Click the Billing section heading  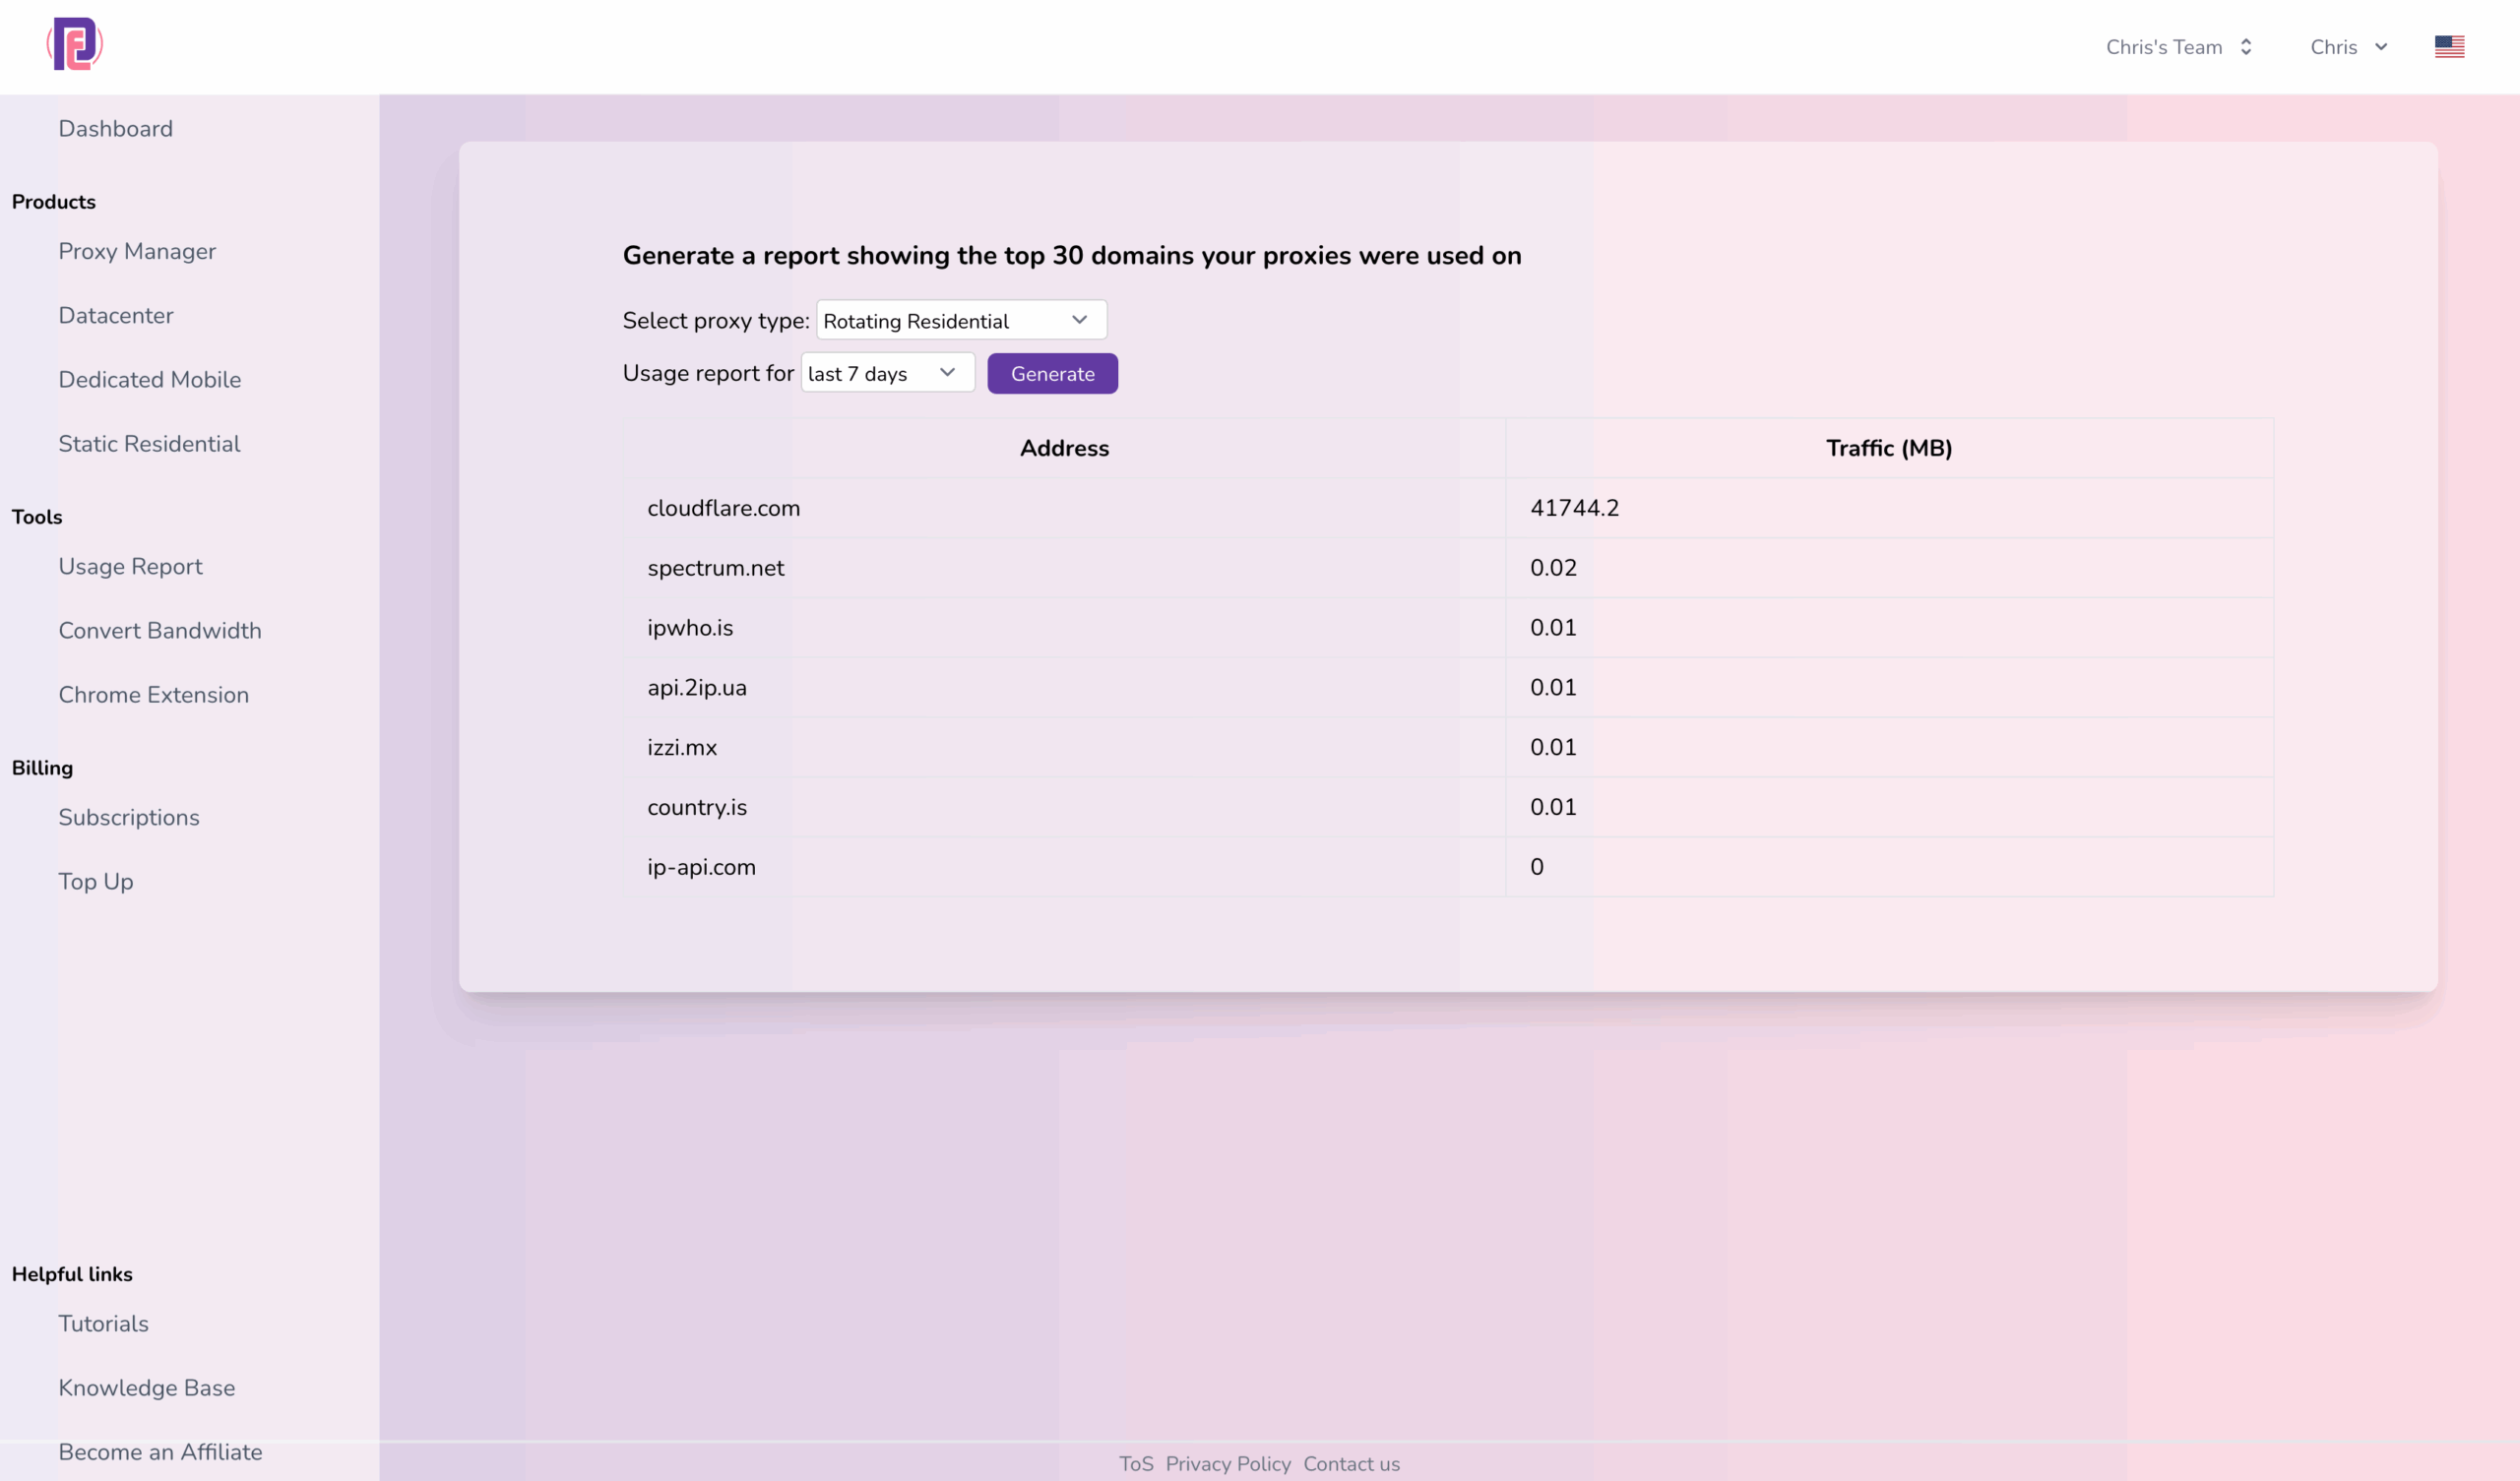pos(42,767)
